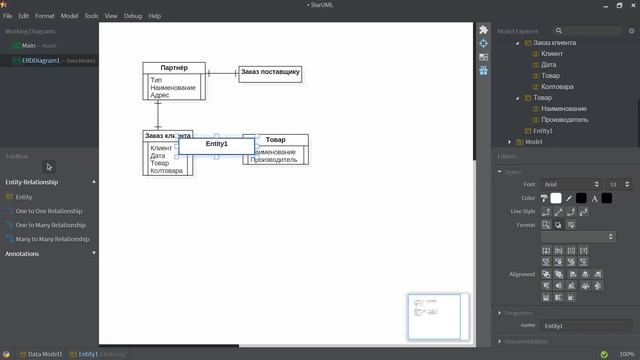Click the Send to Back icon

(558, 274)
